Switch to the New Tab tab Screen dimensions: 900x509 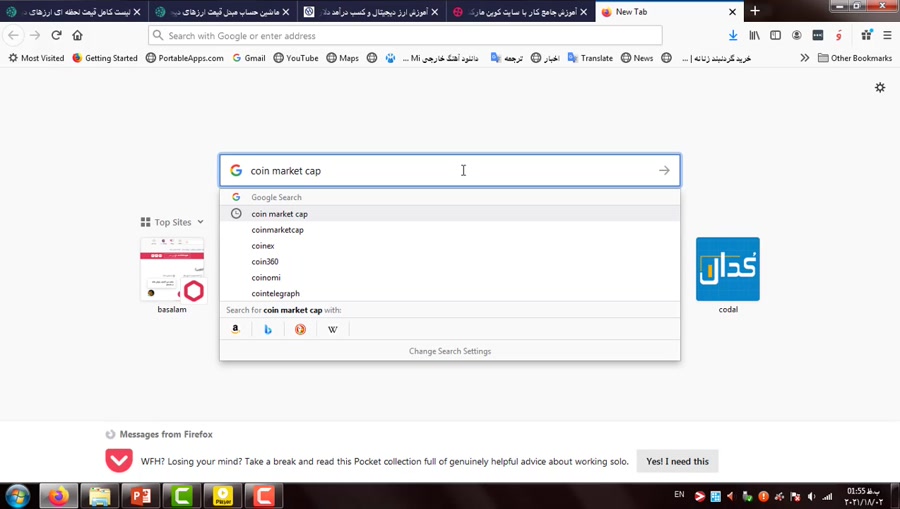point(669,11)
